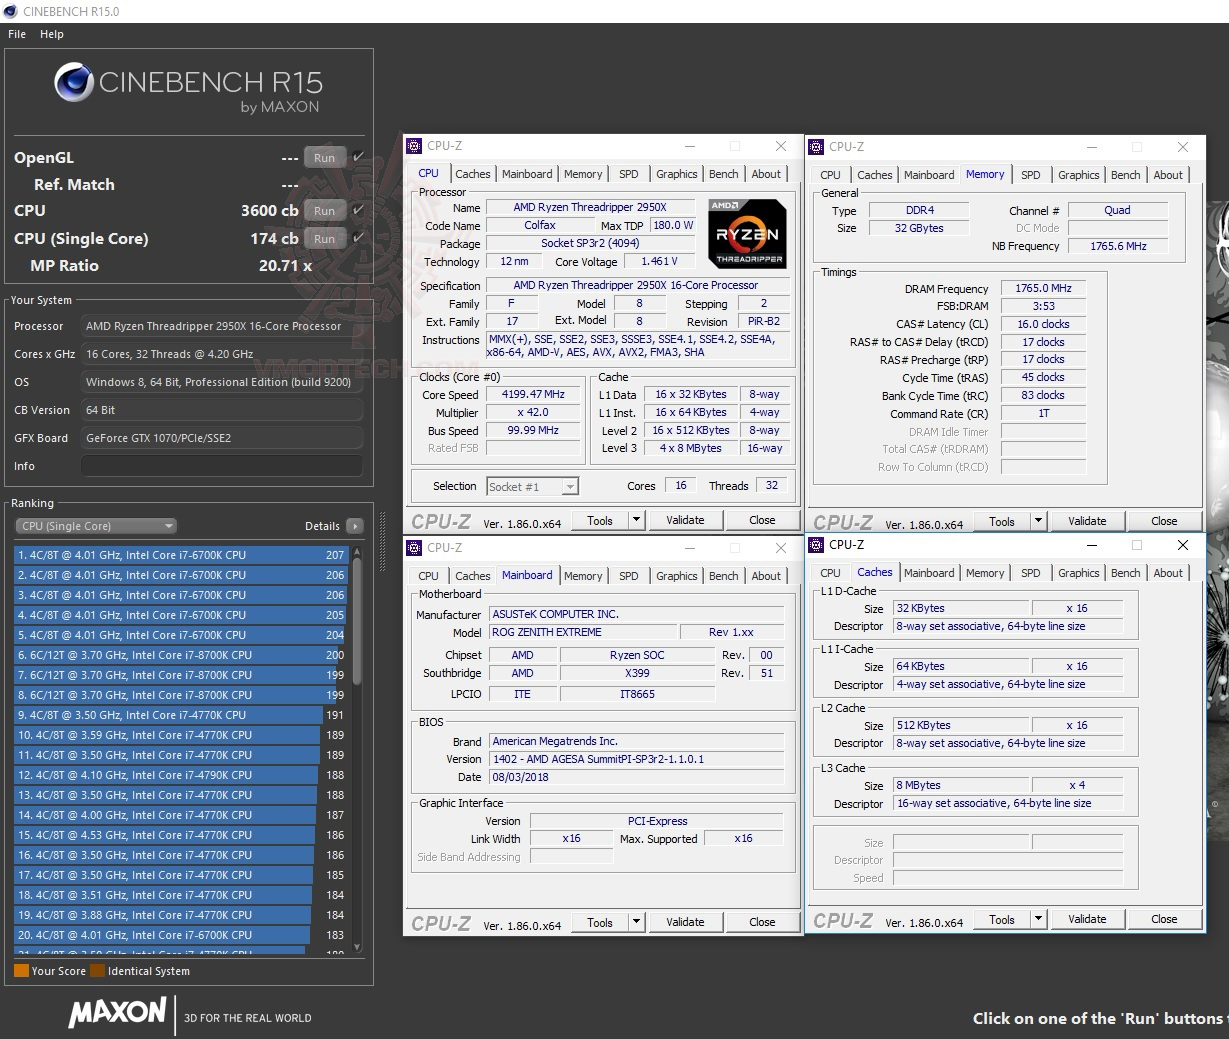This screenshot has height=1039, width=1229.
Task: Click the MAXON logo at the bottom
Action: 117,1012
